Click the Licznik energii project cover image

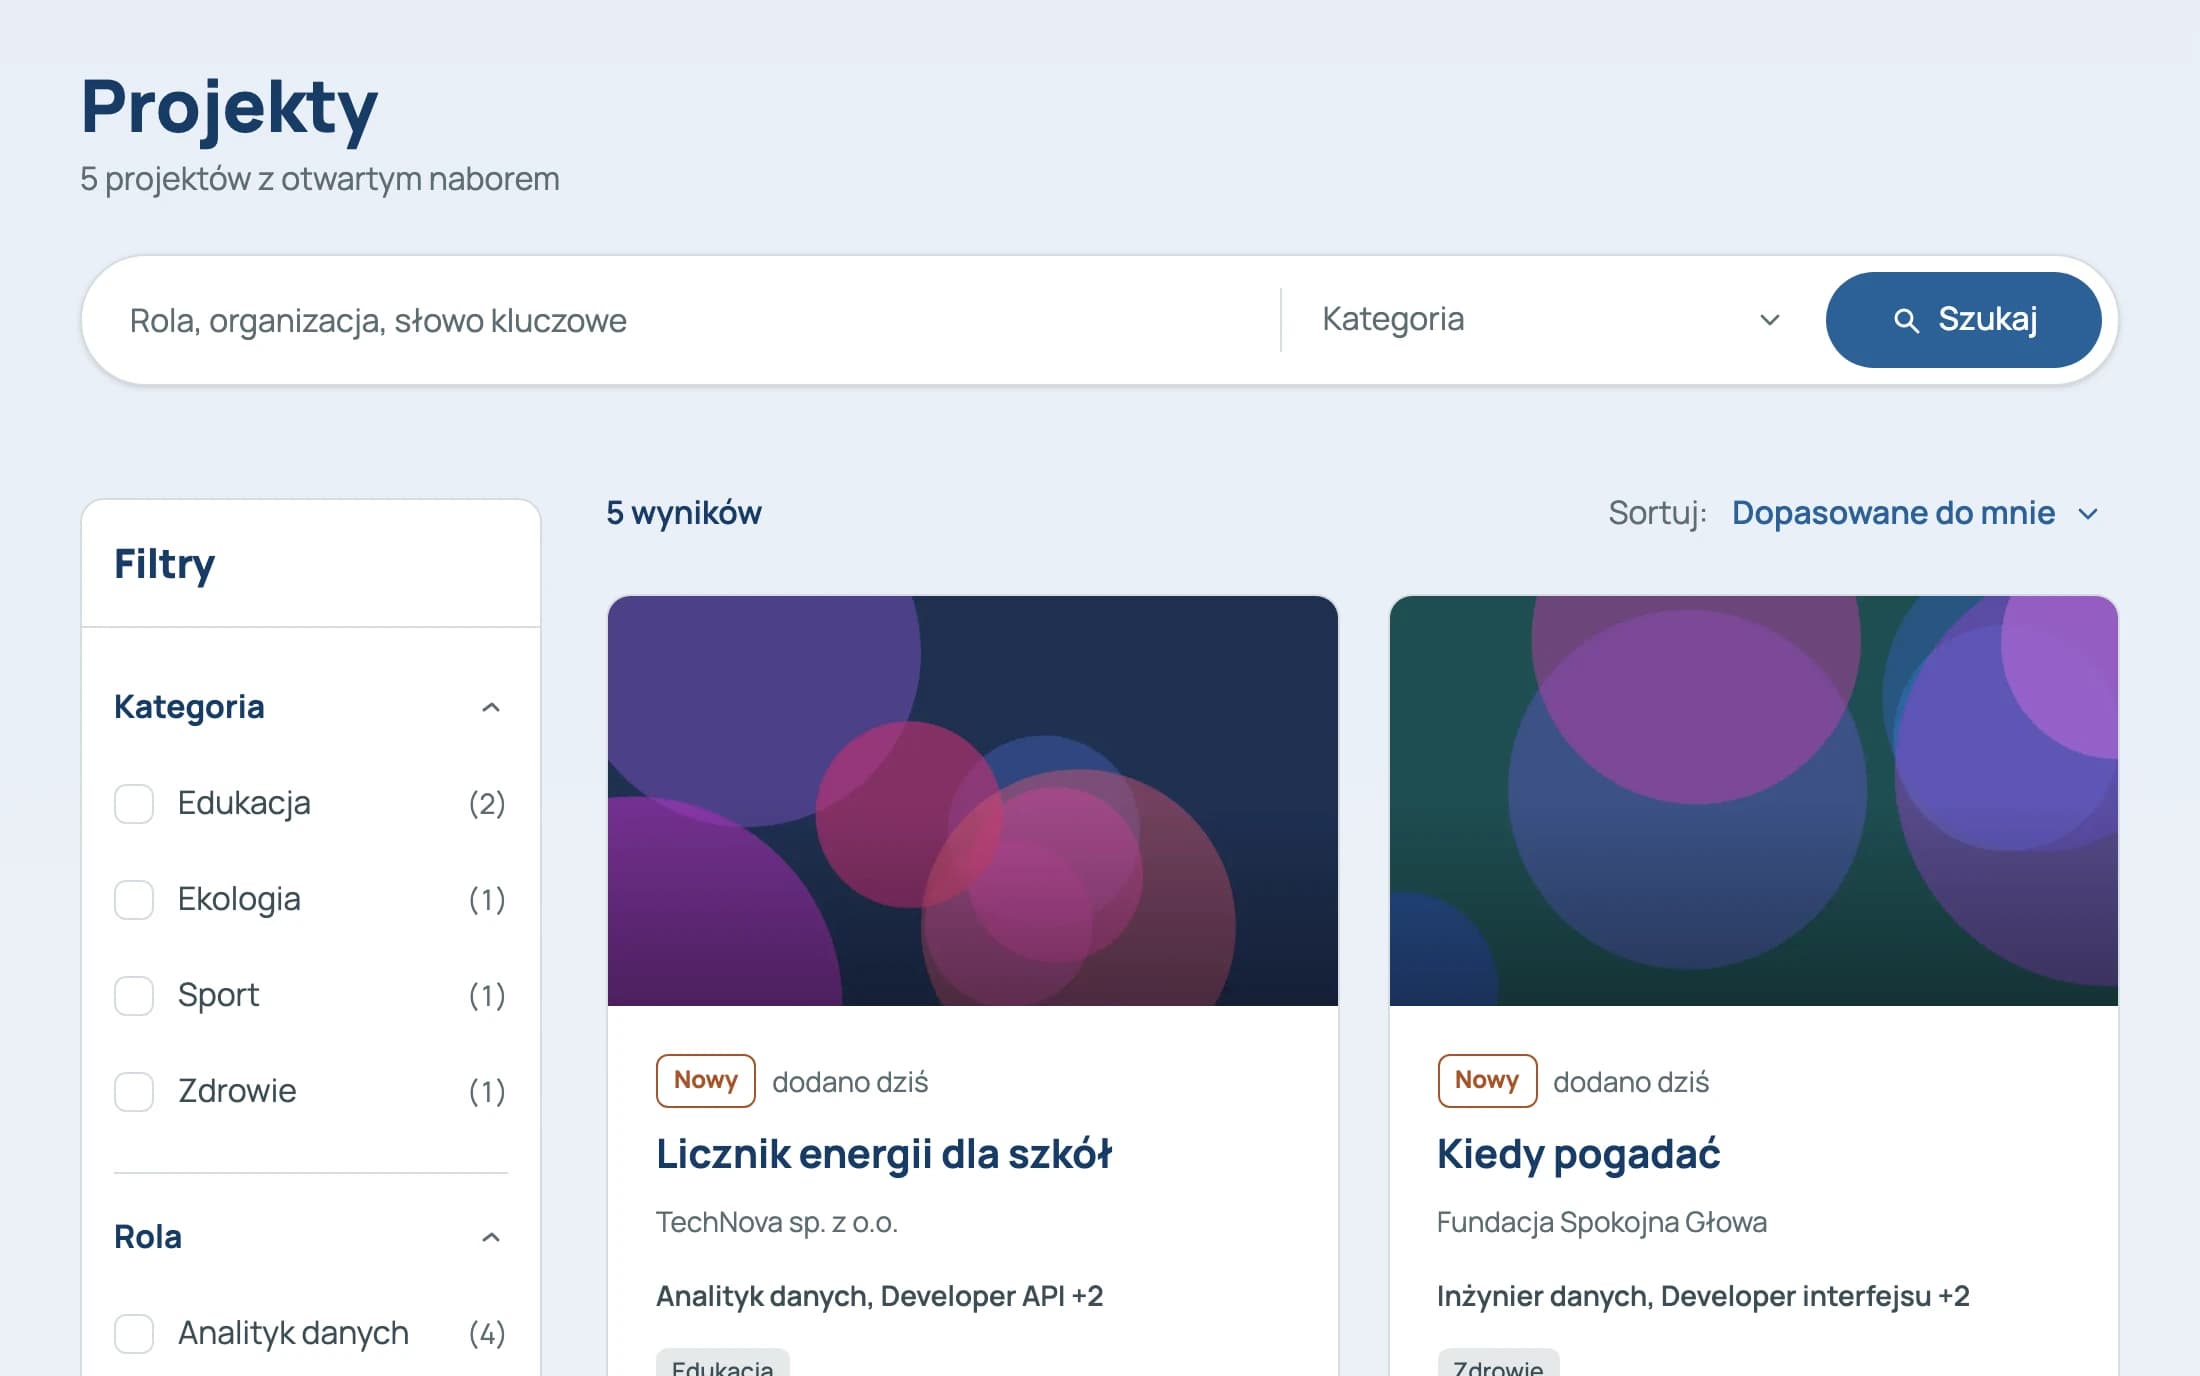pyautogui.click(x=972, y=801)
